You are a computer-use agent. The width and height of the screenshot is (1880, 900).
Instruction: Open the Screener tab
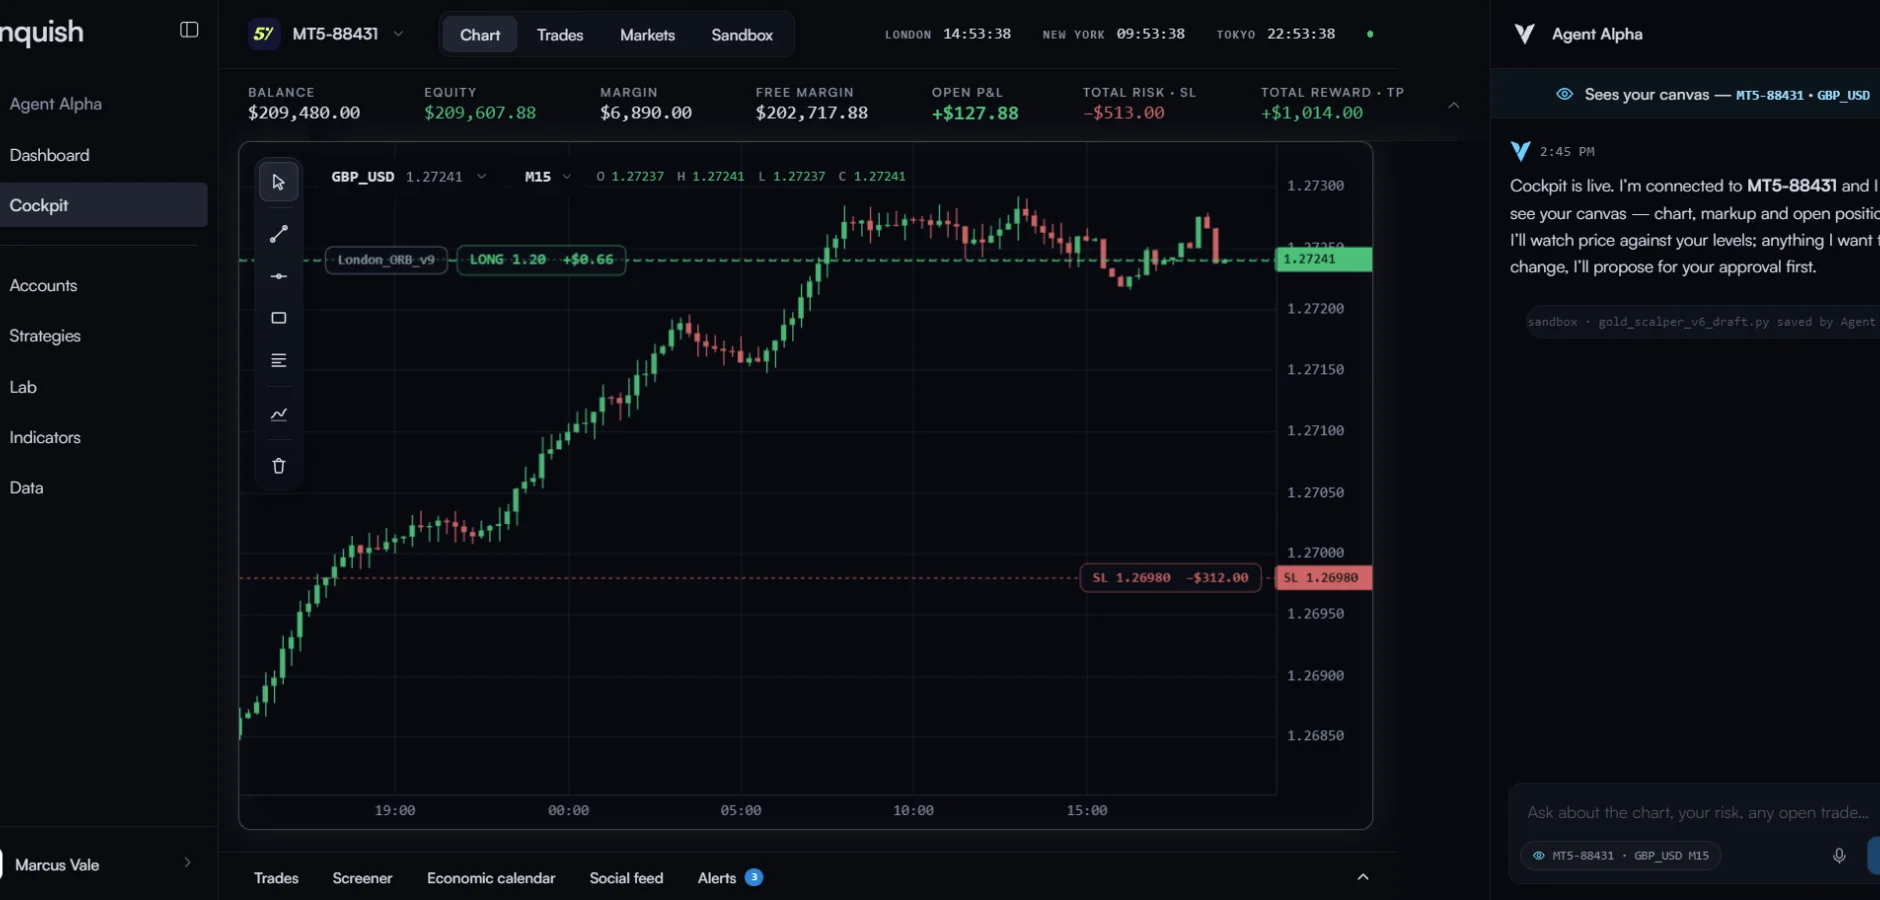[x=362, y=878]
